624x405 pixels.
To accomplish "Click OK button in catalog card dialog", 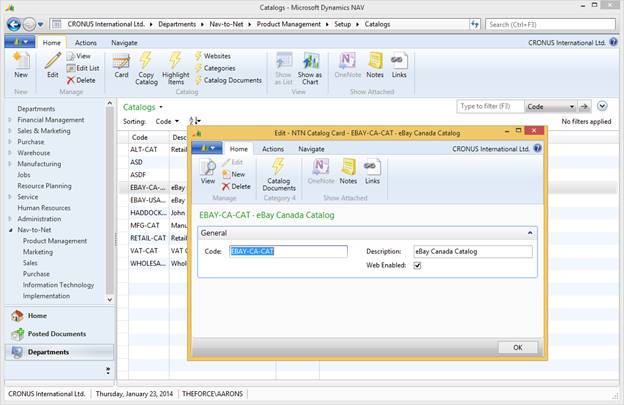I will coord(517,347).
